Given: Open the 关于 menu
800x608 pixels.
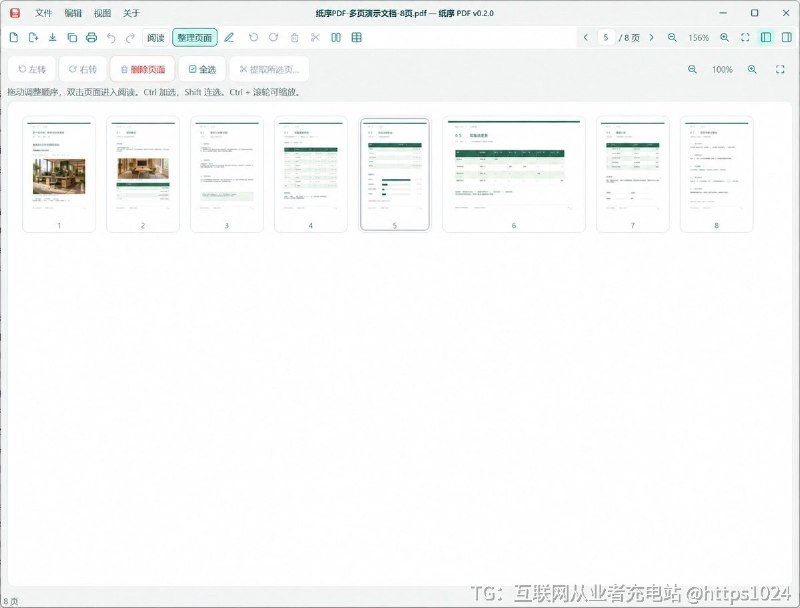Looking at the screenshot, I should point(131,13).
